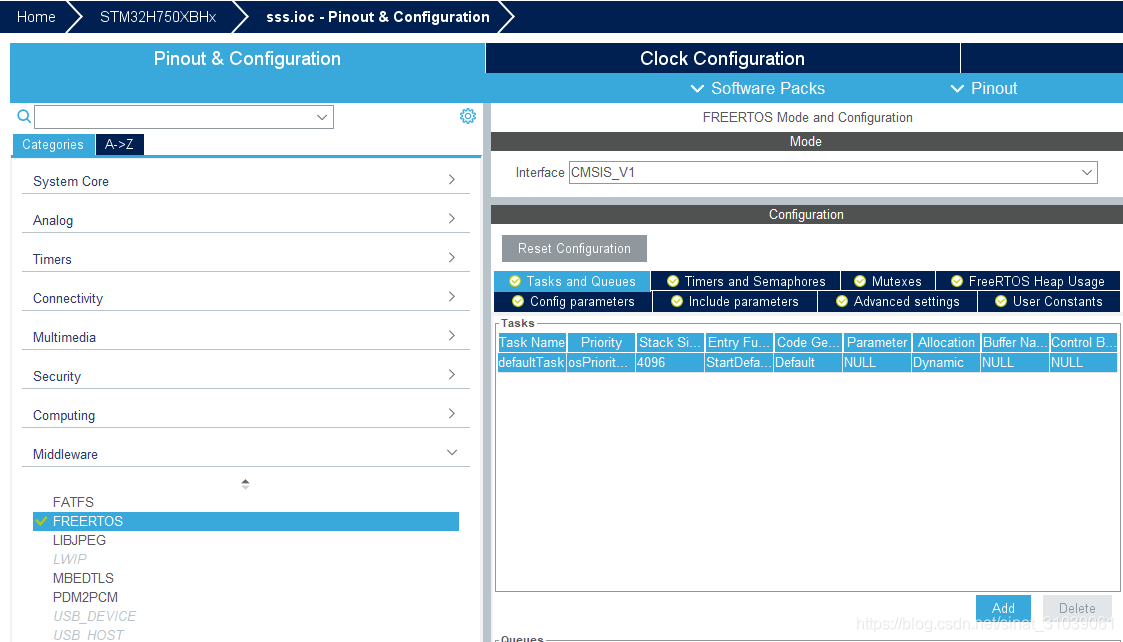Open the Pinout & Configuration main tab
The width and height of the screenshot is (1123, 642).
tap(247, 58)
